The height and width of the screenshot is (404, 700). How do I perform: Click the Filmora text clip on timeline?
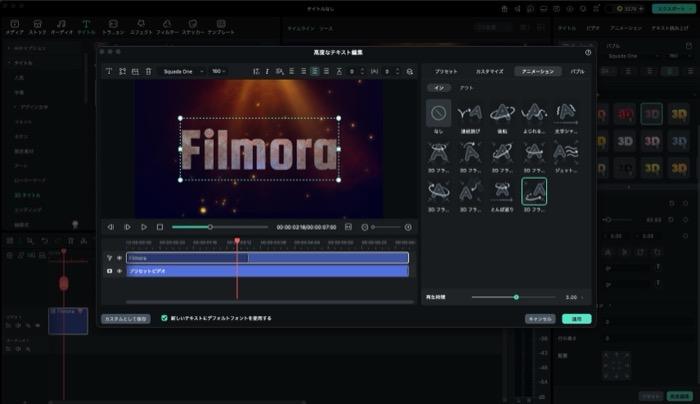267,258
